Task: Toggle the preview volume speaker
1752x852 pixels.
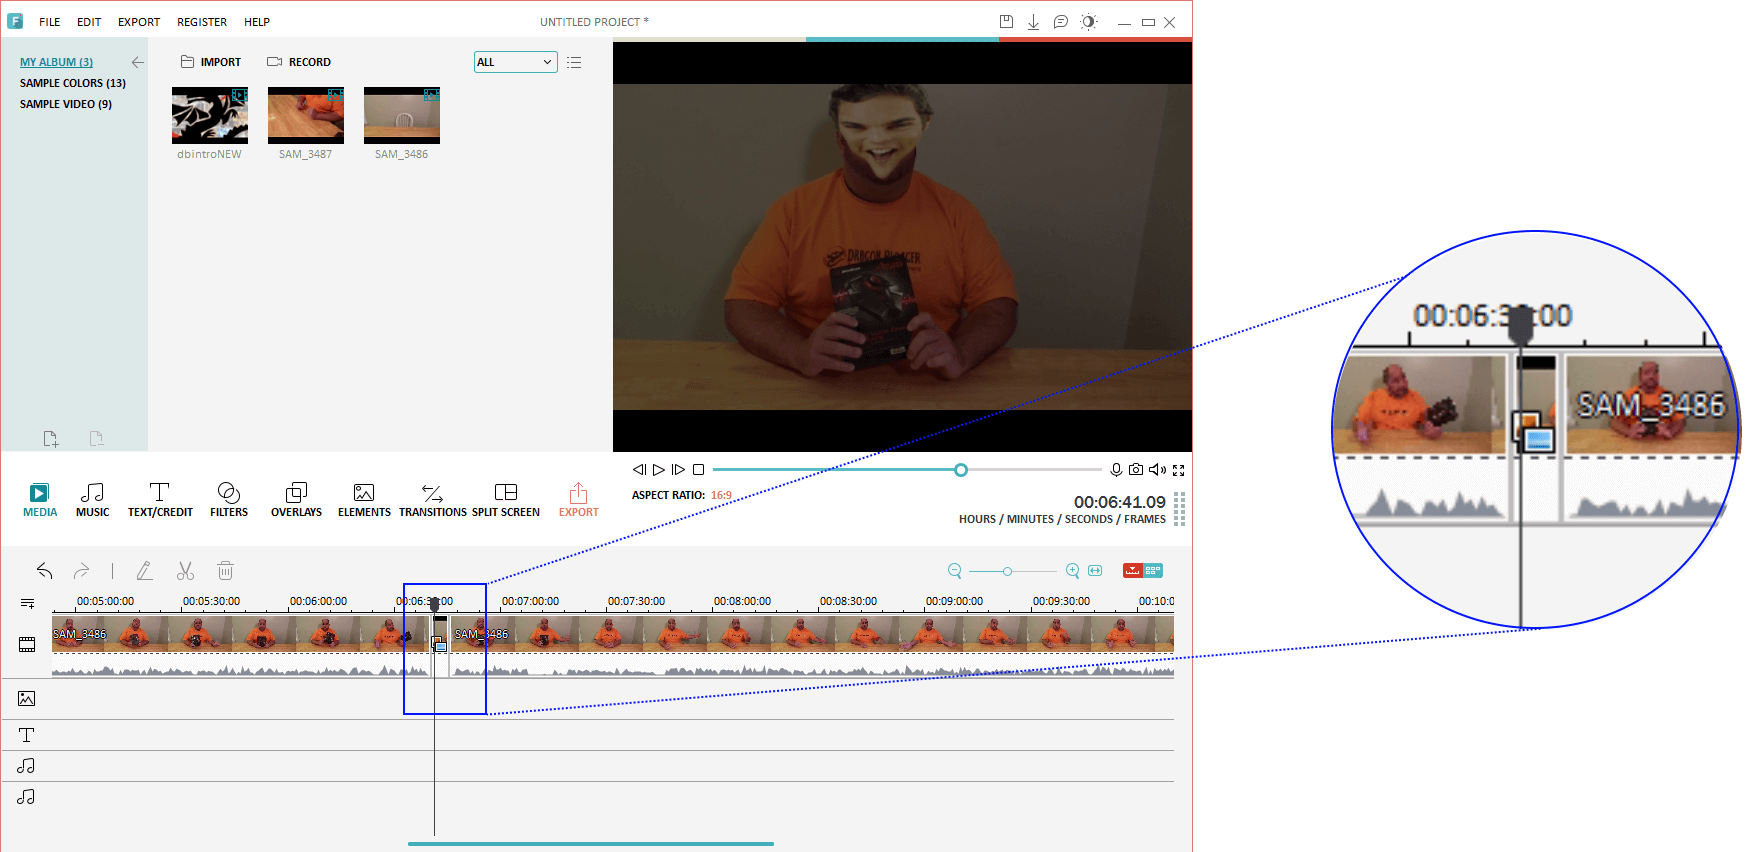Action: point(1157,470)
